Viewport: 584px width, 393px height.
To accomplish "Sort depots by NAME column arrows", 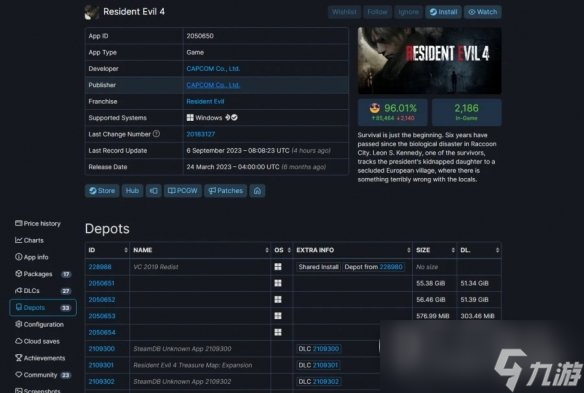I will [267, 250].
